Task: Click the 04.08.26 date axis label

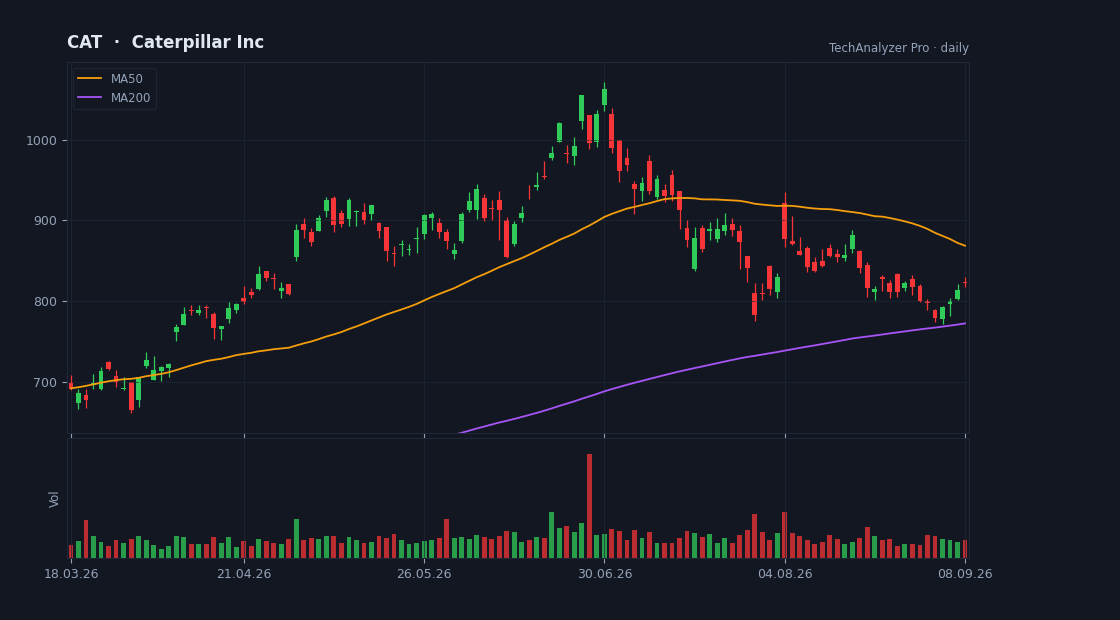Action: pos(785,574)
